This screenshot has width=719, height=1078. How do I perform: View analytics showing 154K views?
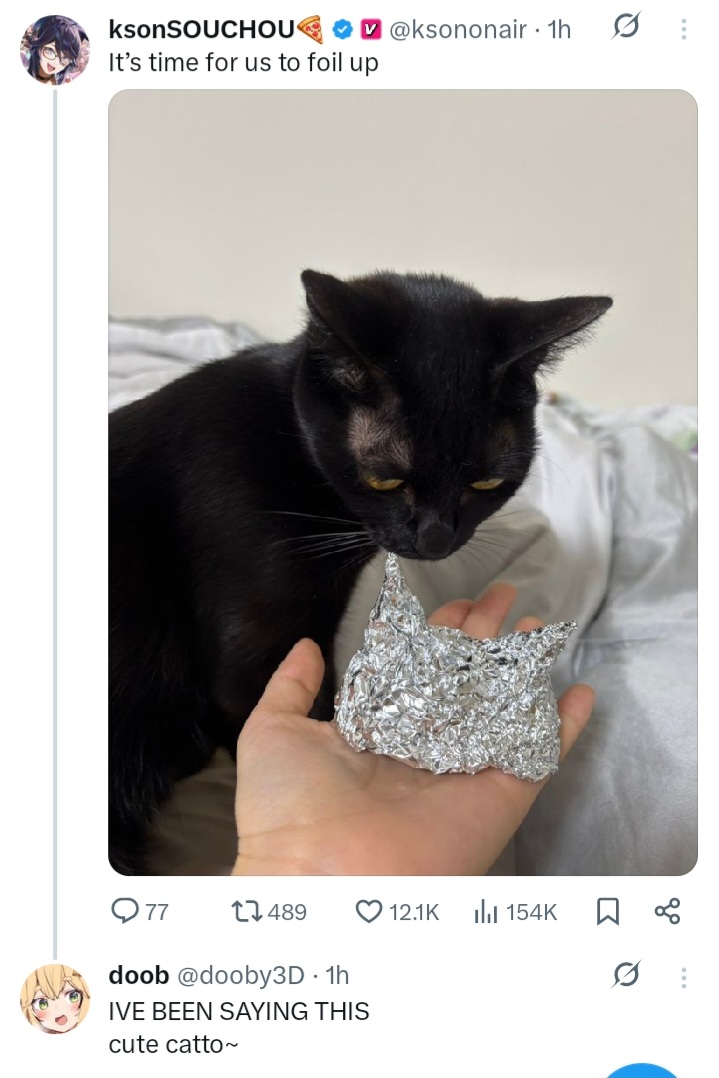[515, 912]
